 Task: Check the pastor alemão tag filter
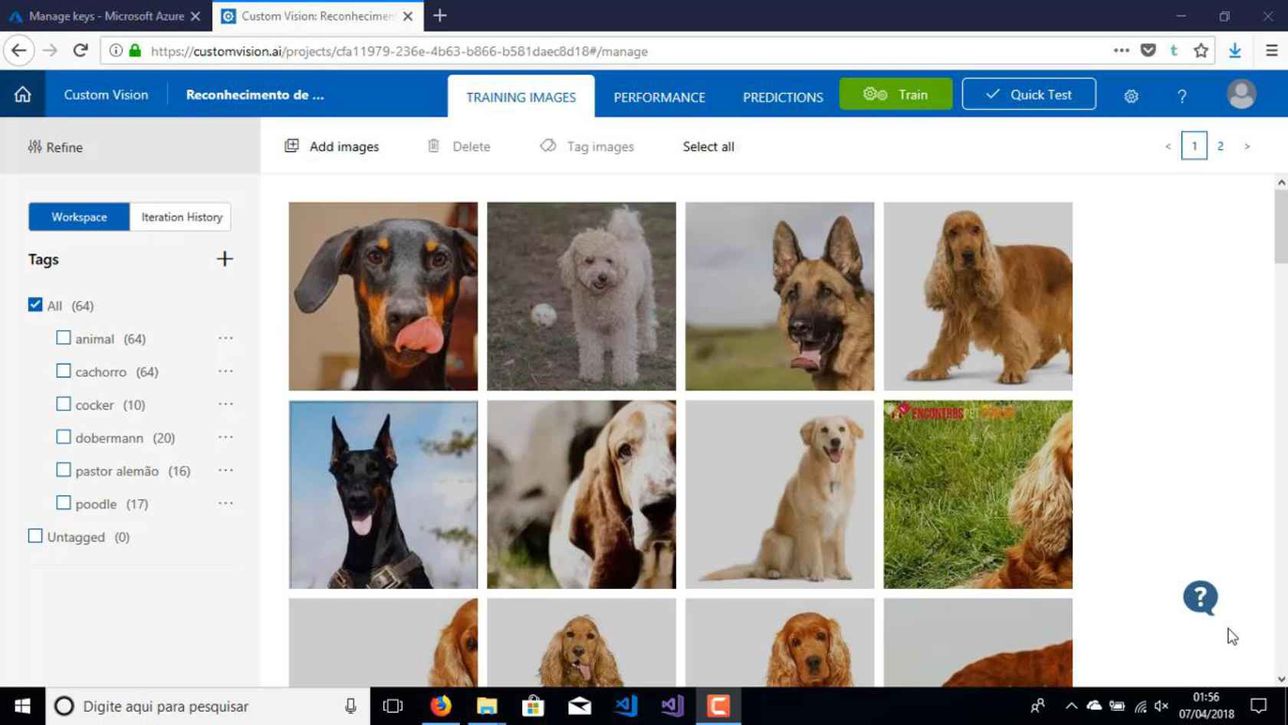(x=64, y=470)
